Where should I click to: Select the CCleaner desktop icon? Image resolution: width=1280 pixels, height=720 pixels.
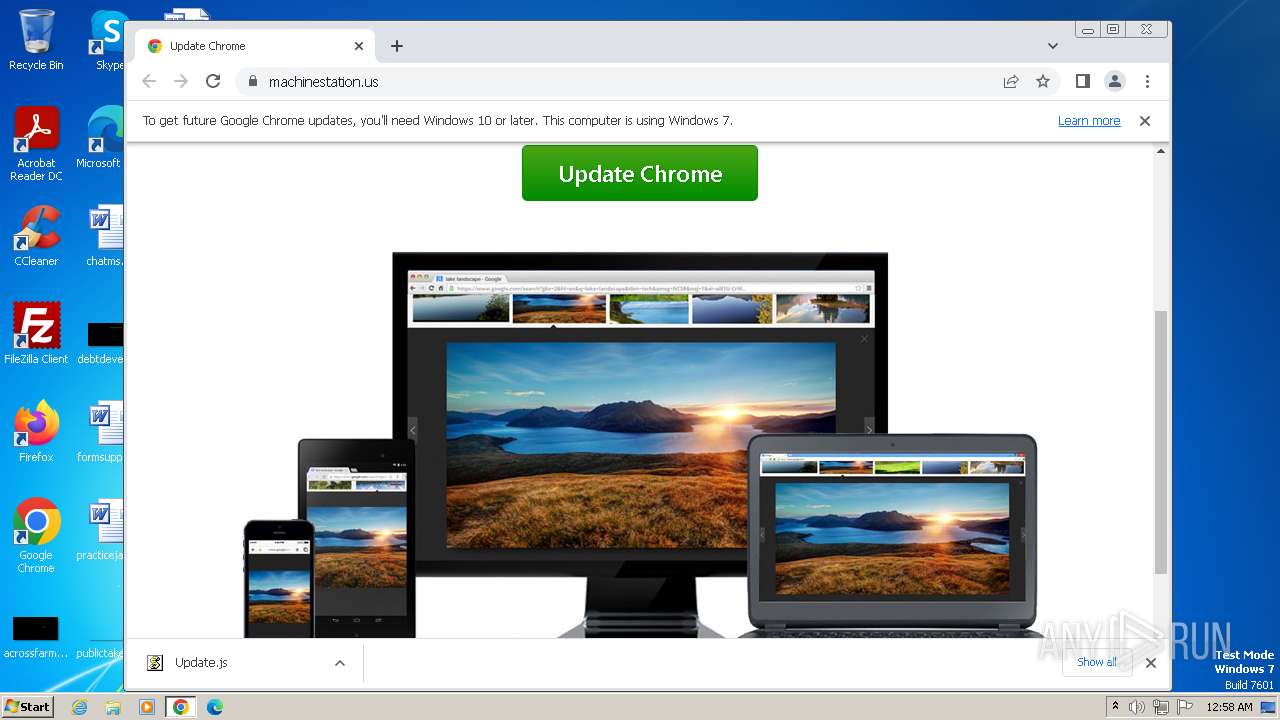(x=36, y=236)
